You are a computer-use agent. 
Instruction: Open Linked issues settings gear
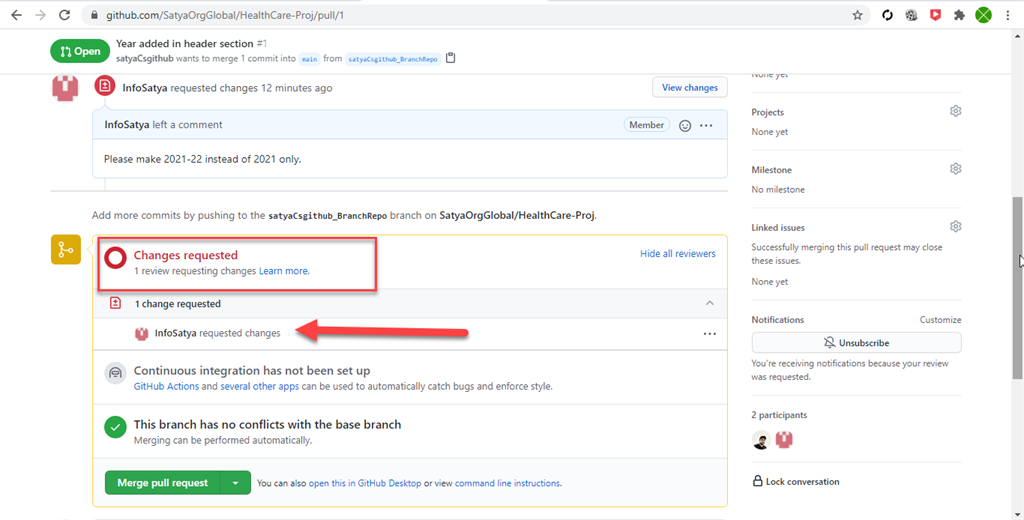[955, 227]
